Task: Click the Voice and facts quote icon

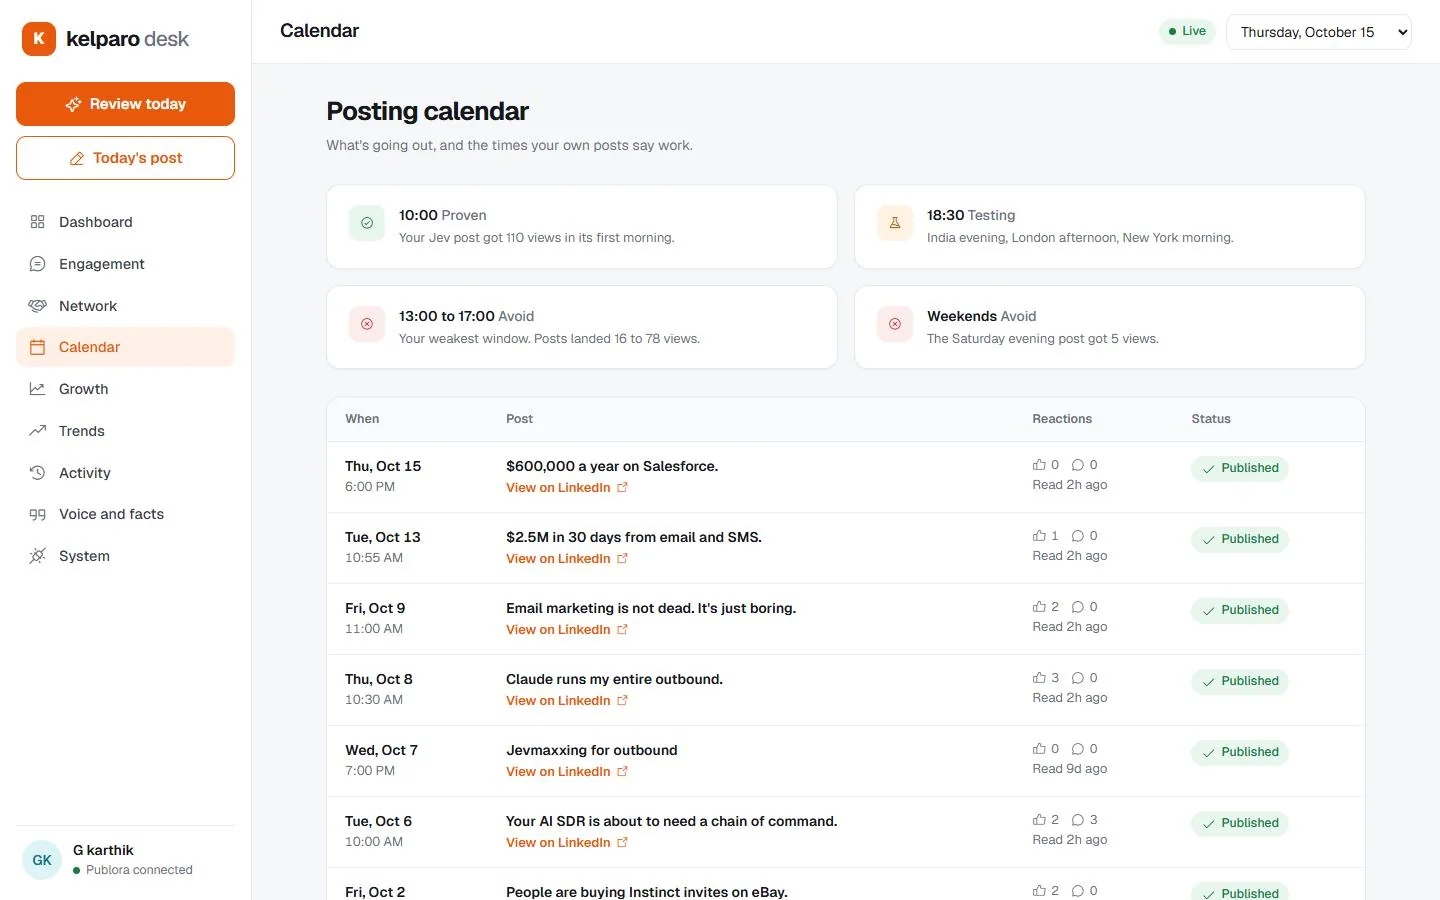Action: click(x=38, y=514)
